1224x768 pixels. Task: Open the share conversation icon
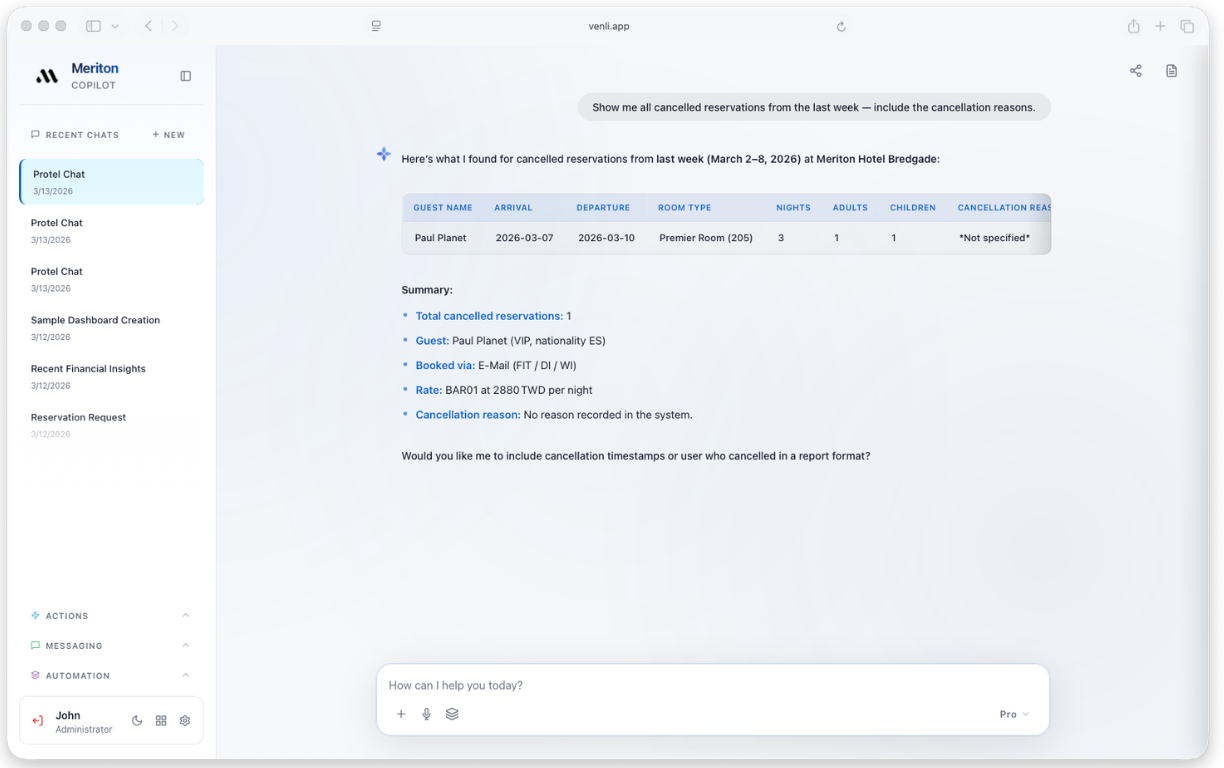tap(1136, 71)
